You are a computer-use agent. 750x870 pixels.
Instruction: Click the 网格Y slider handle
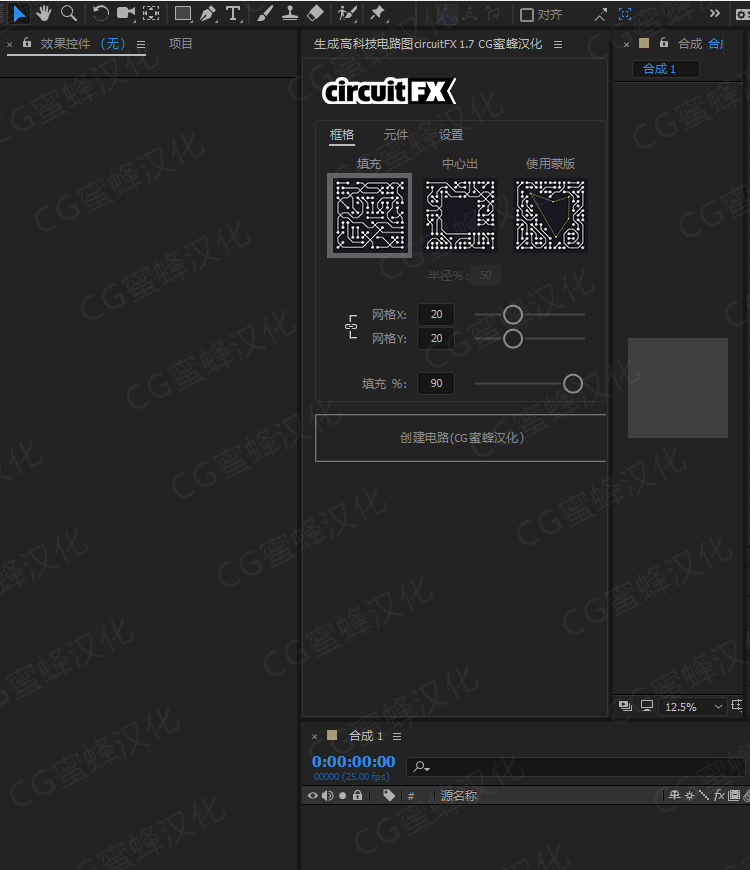(513, 338)
